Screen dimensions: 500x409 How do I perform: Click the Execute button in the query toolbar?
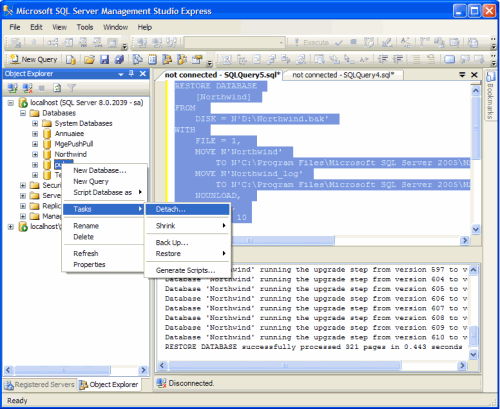point(311,42)
